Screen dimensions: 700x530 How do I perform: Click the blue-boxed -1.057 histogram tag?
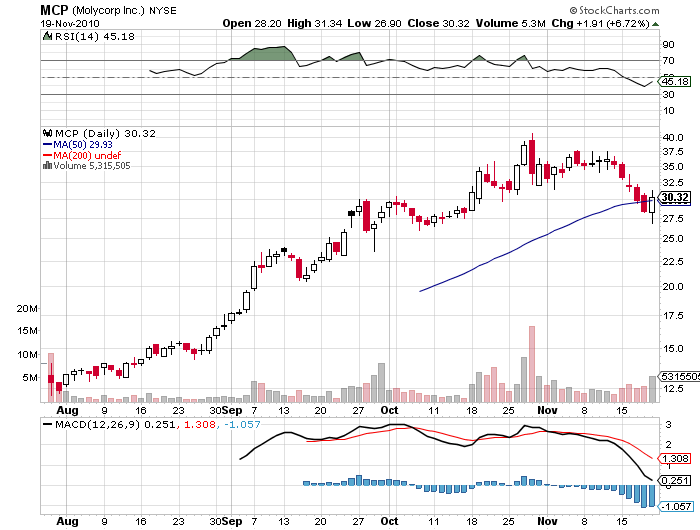coord(676,507)
